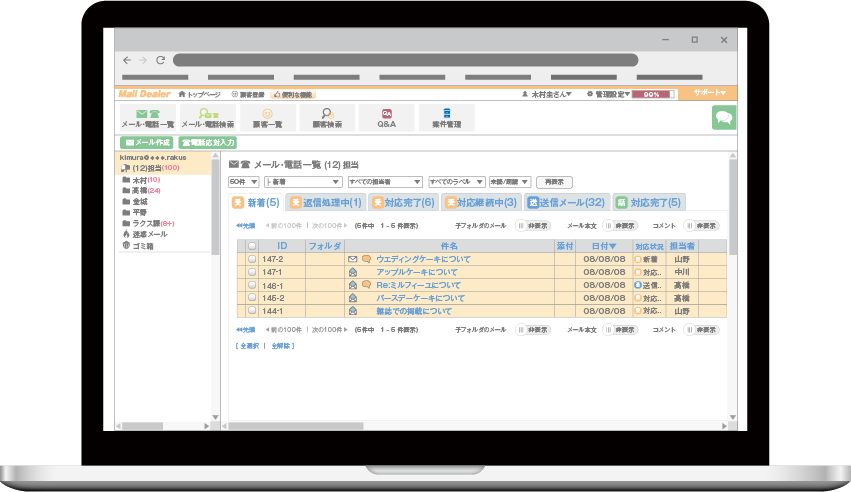Click the browser reload icon
Viewport: 851px width, 492px height.
coord(161,60)
